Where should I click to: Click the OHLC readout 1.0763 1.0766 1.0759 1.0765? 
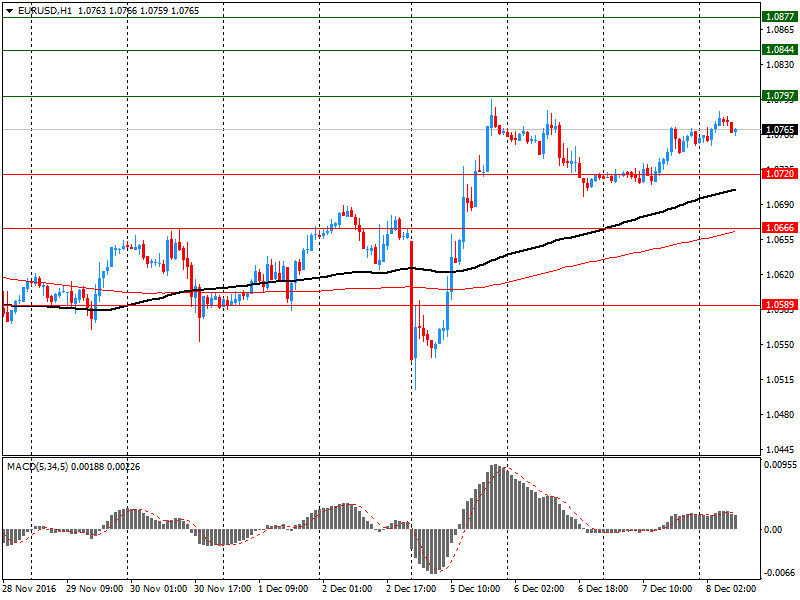tap(138, 11)
